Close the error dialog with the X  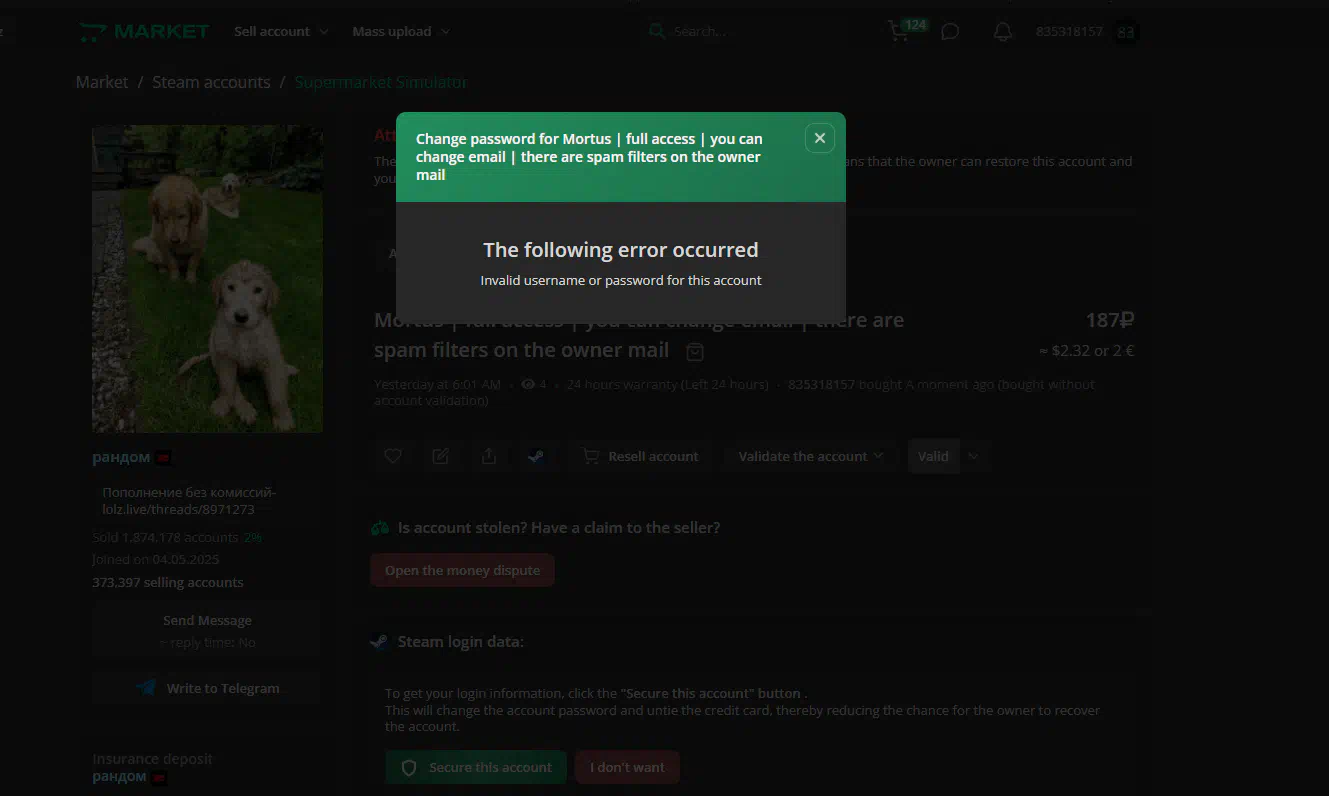pos(819,138)
